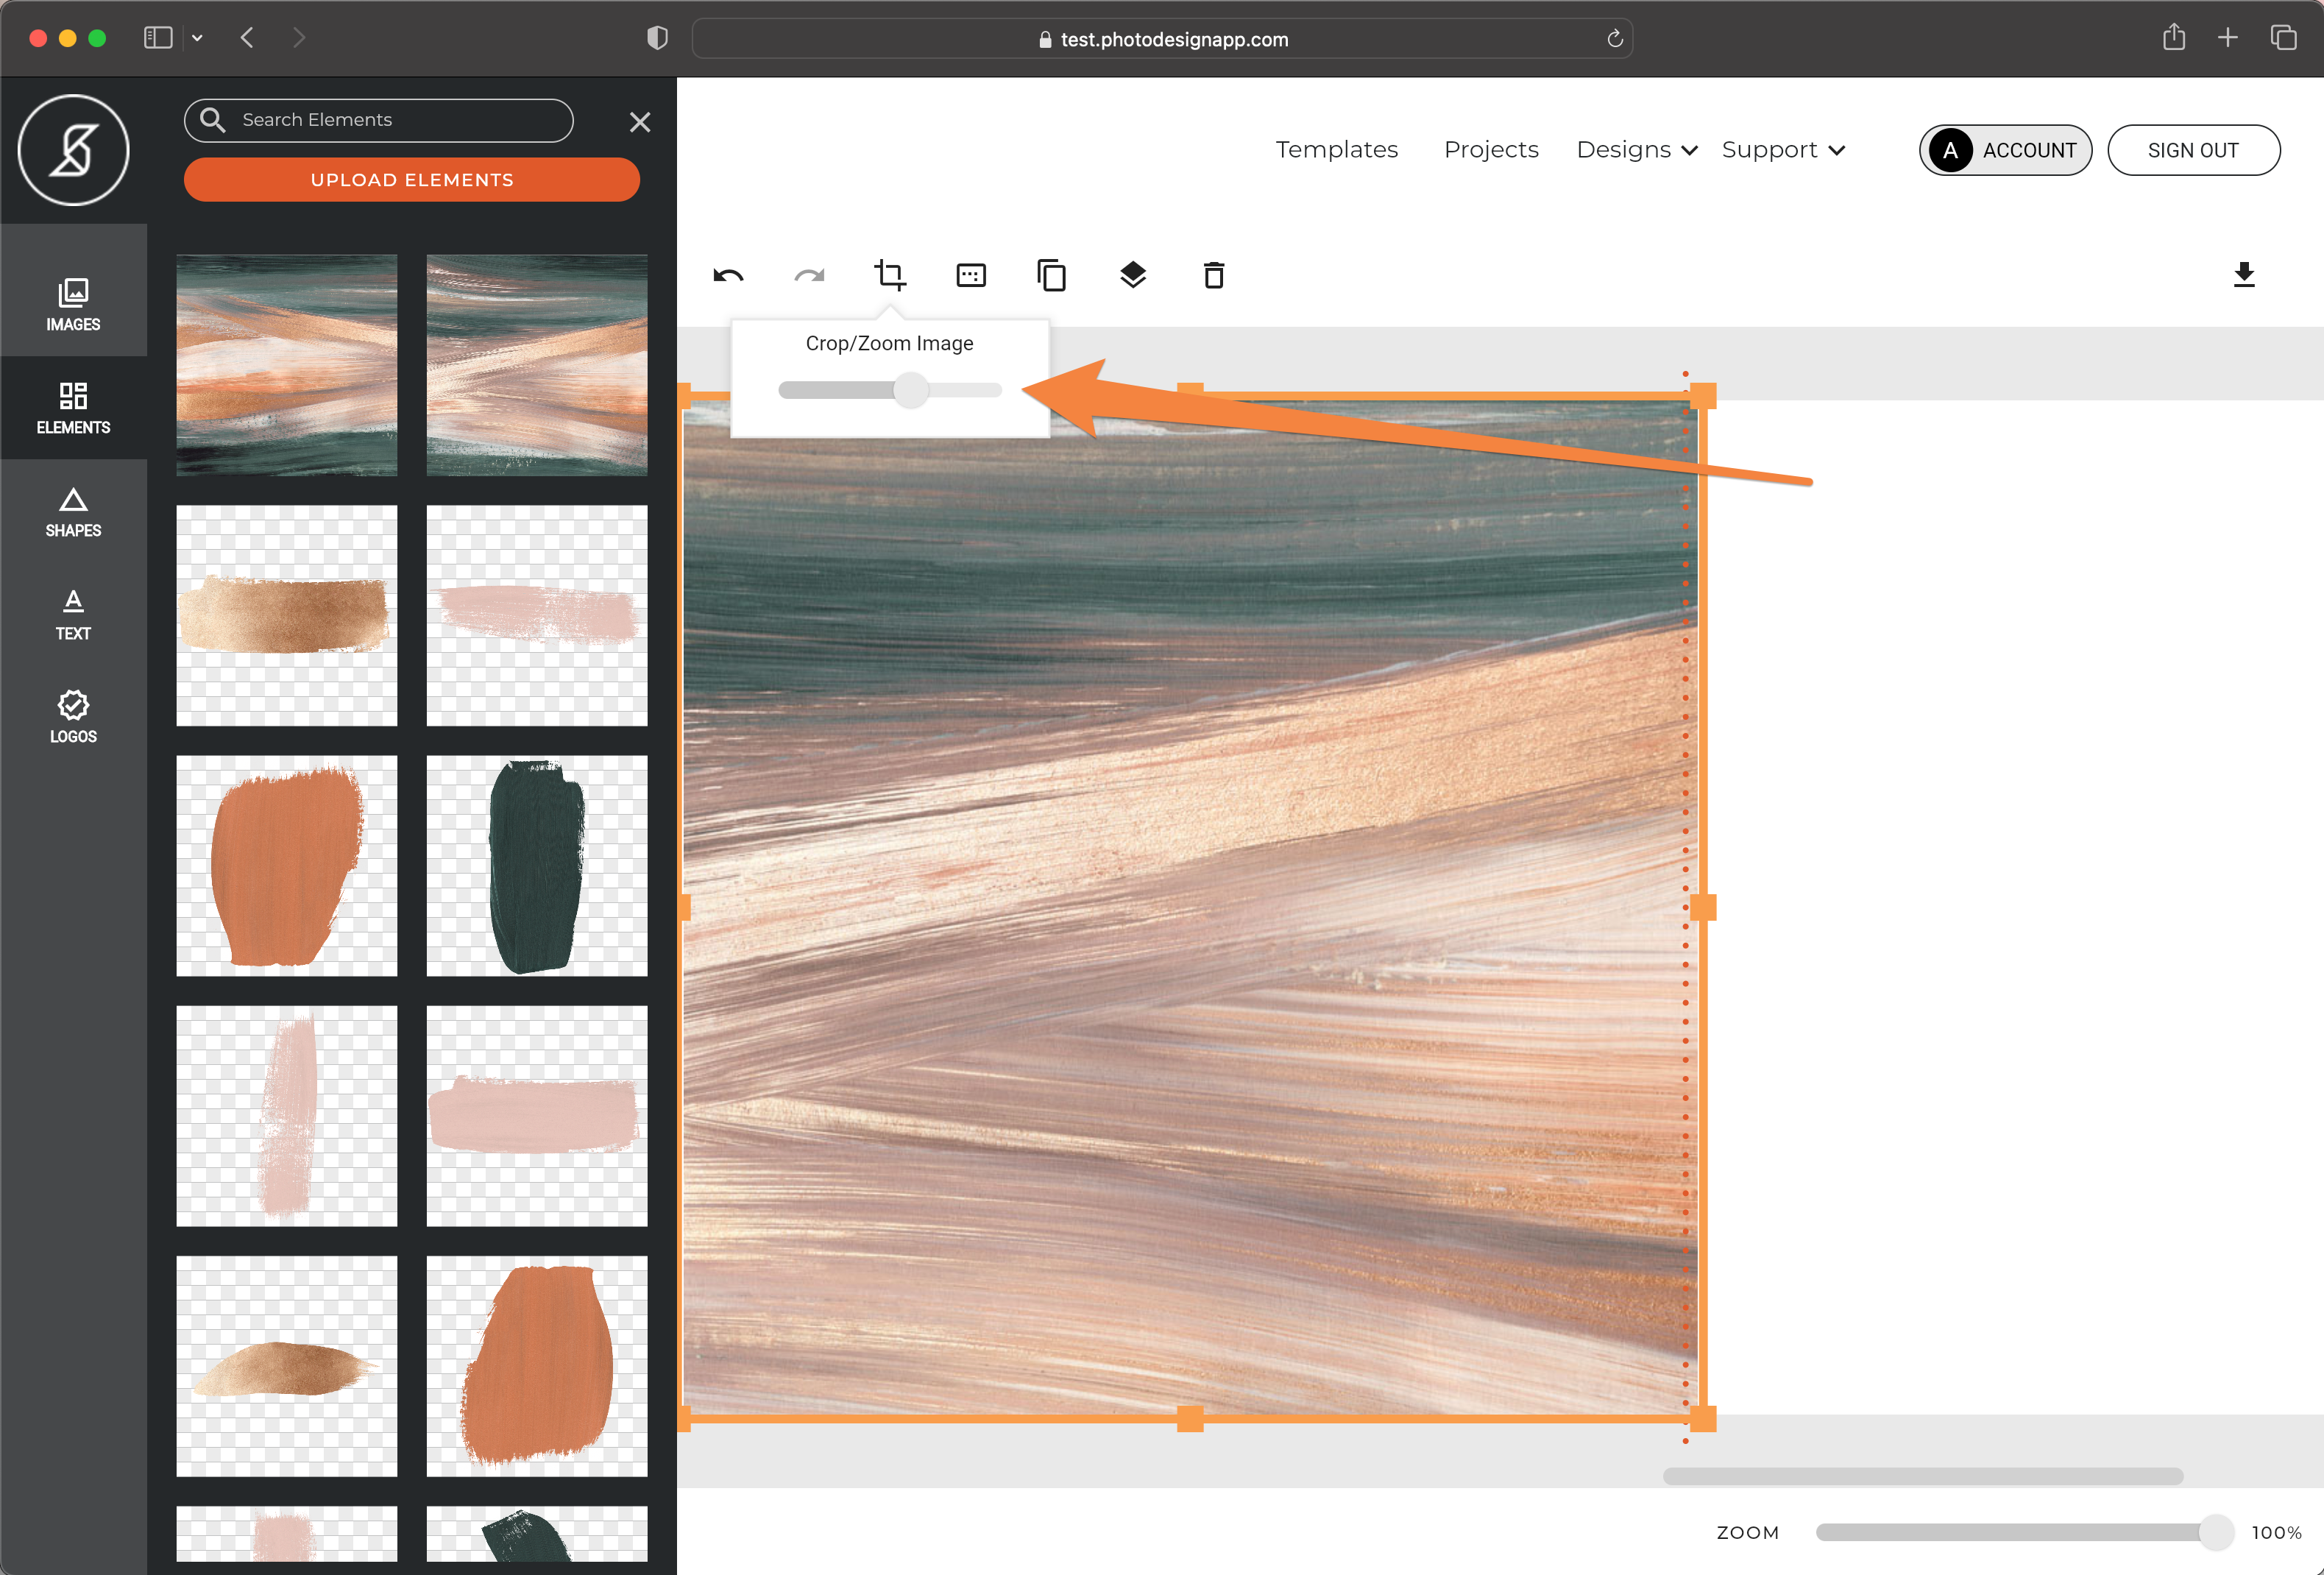Click the Search Elements input field
The width and height of the screenshot is (2324, 1575).
point(378,120)
